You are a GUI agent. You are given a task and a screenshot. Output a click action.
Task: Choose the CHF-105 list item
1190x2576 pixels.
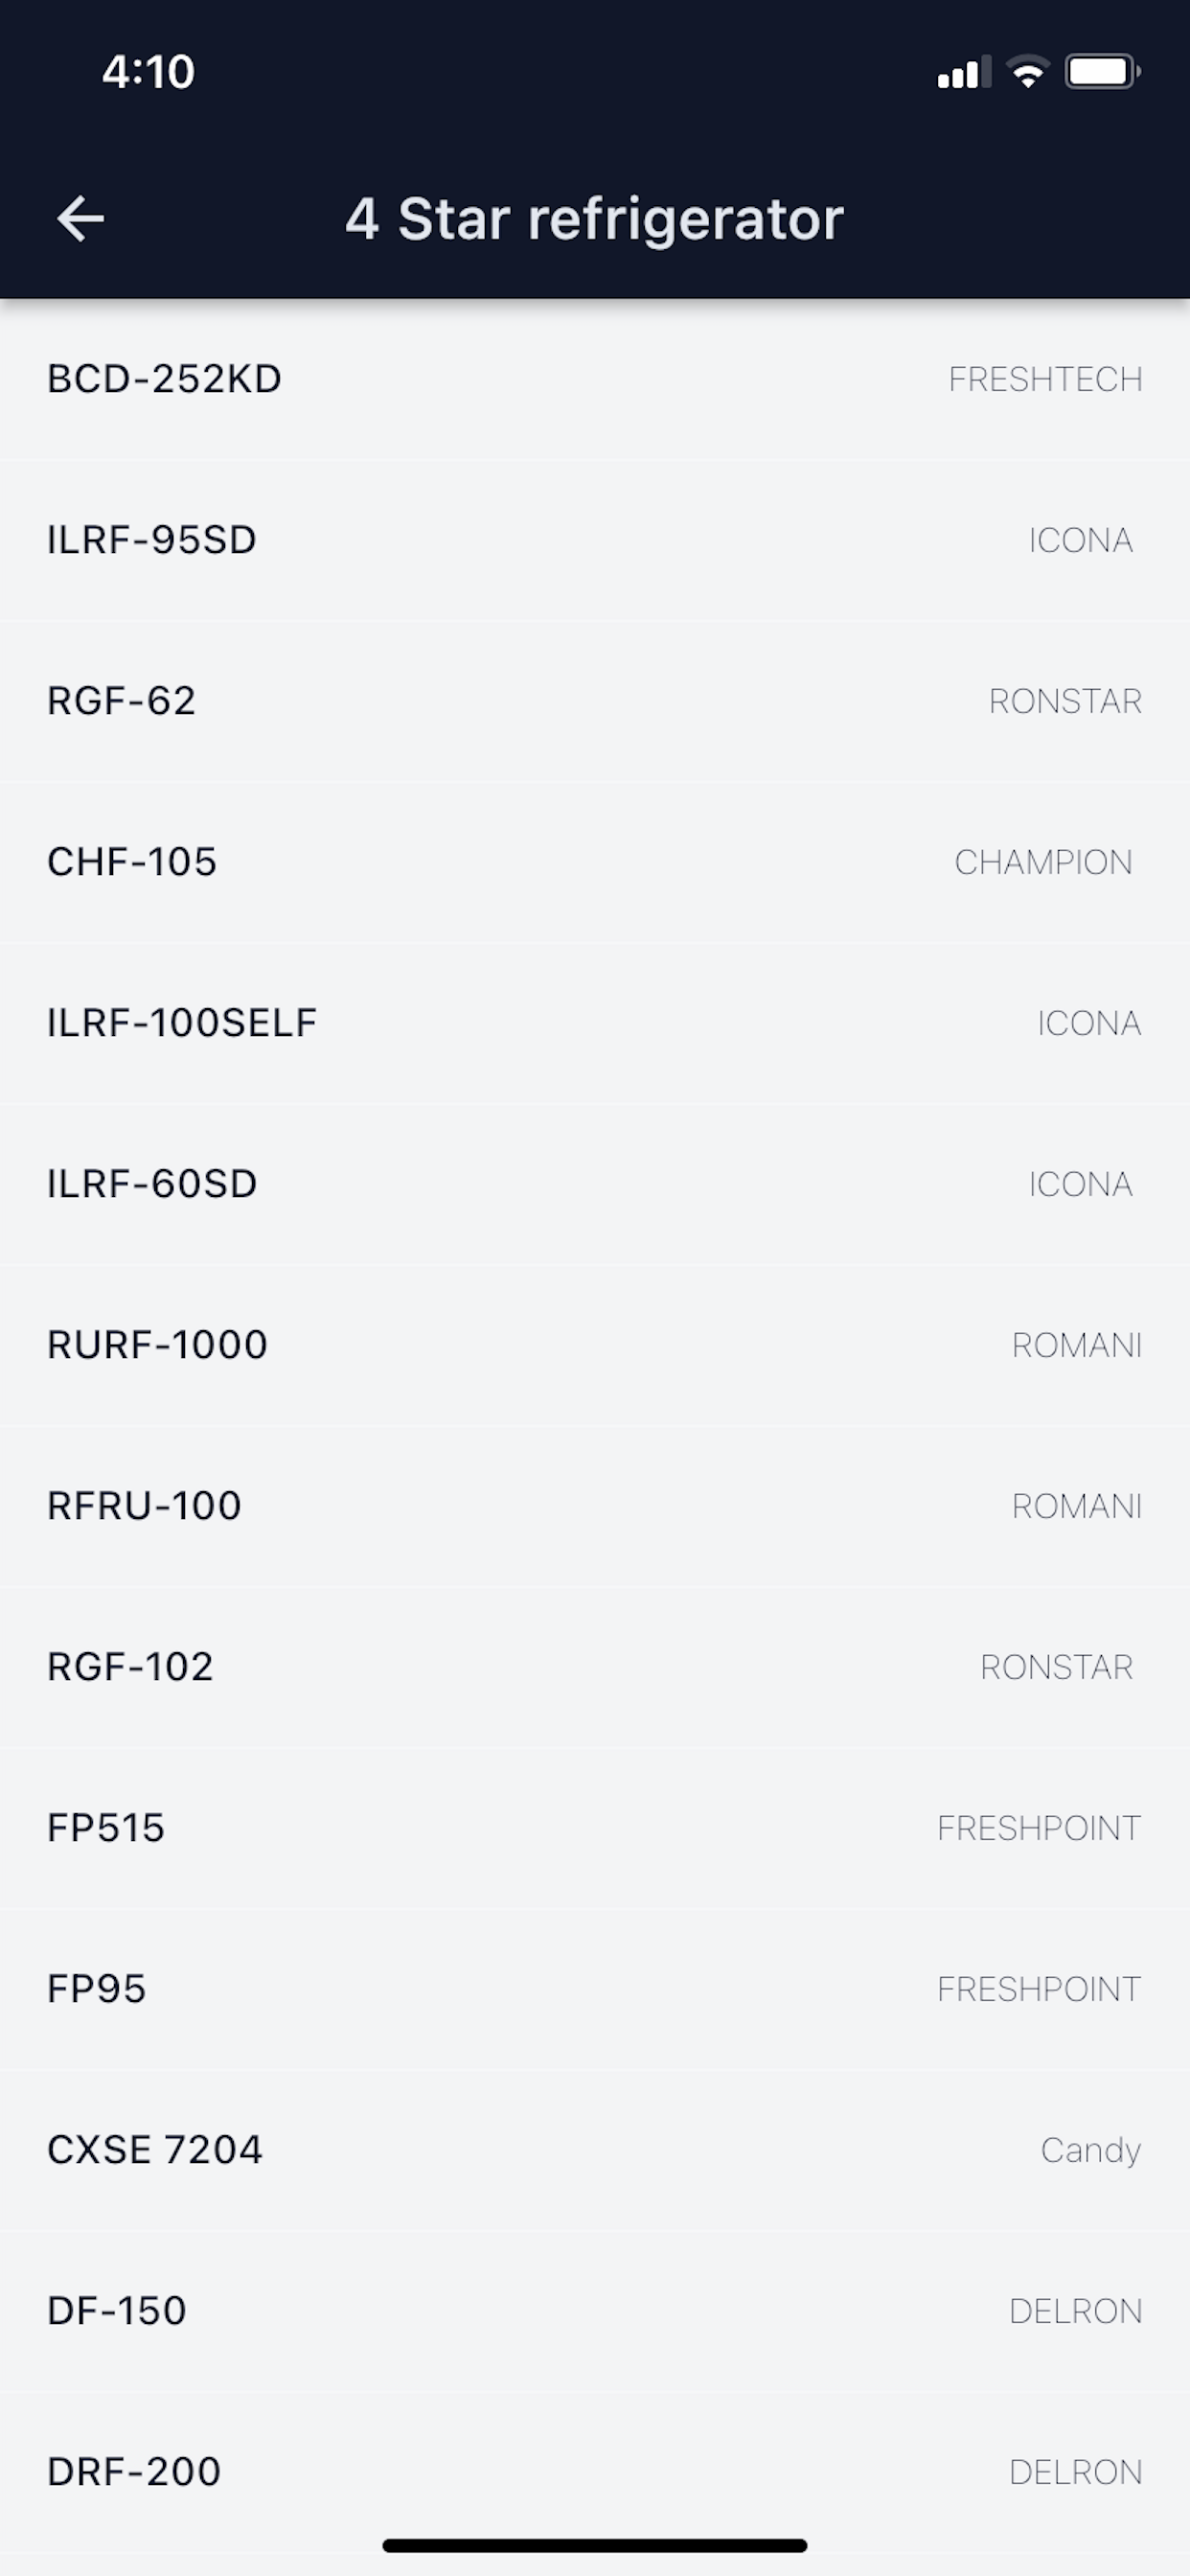(595, 863)
